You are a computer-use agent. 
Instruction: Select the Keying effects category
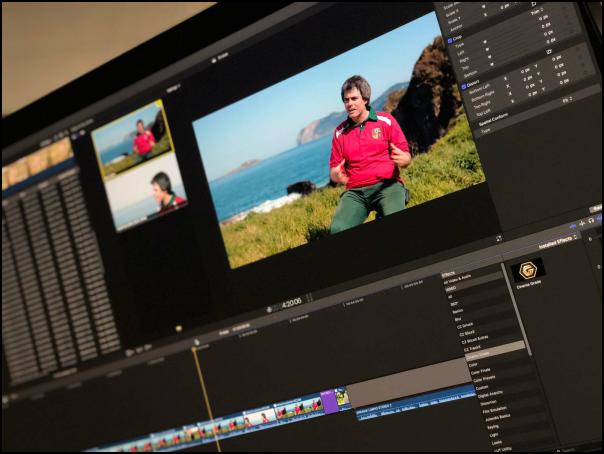click(493, 427)
